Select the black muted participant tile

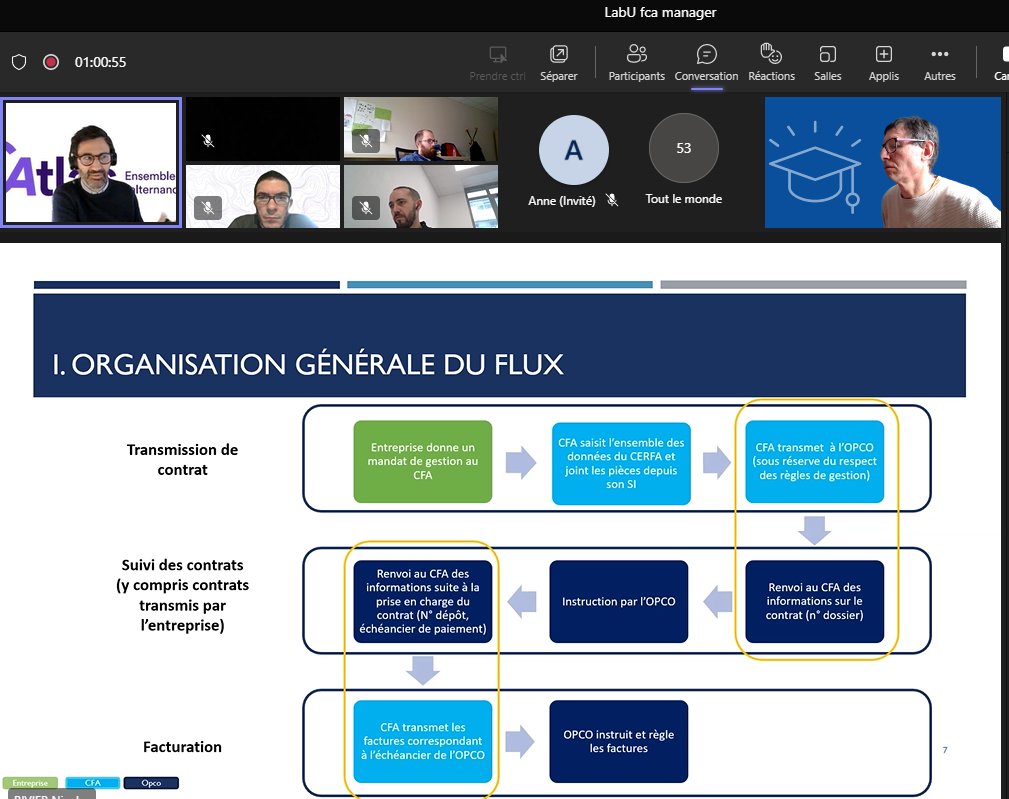263,129
